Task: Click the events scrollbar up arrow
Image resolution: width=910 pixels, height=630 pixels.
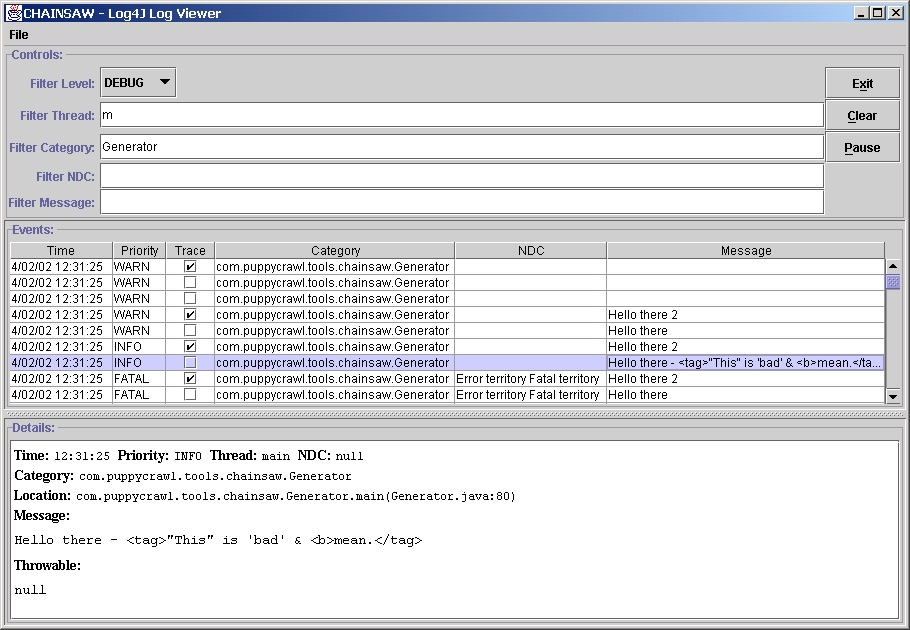Action: pyautogui.click(x=893, y=266)
